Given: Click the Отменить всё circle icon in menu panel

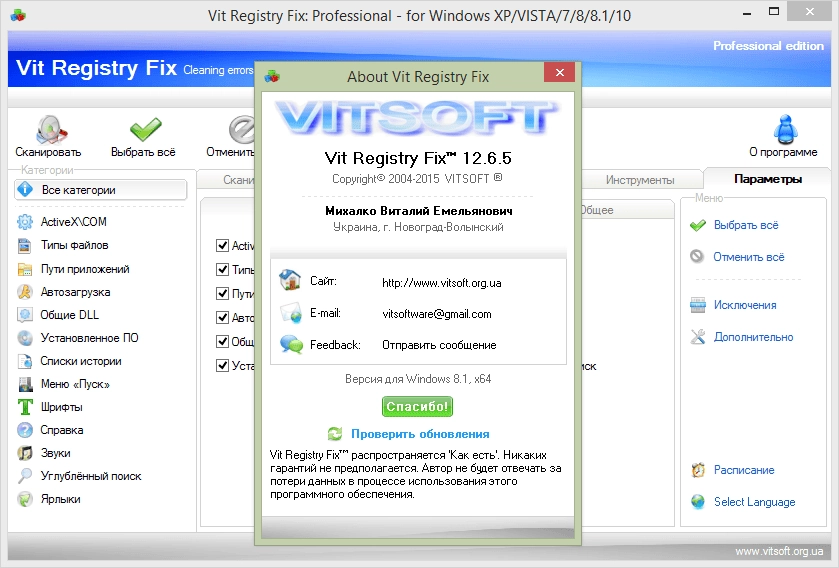Looking at the screenshot, I should point(697,256).
